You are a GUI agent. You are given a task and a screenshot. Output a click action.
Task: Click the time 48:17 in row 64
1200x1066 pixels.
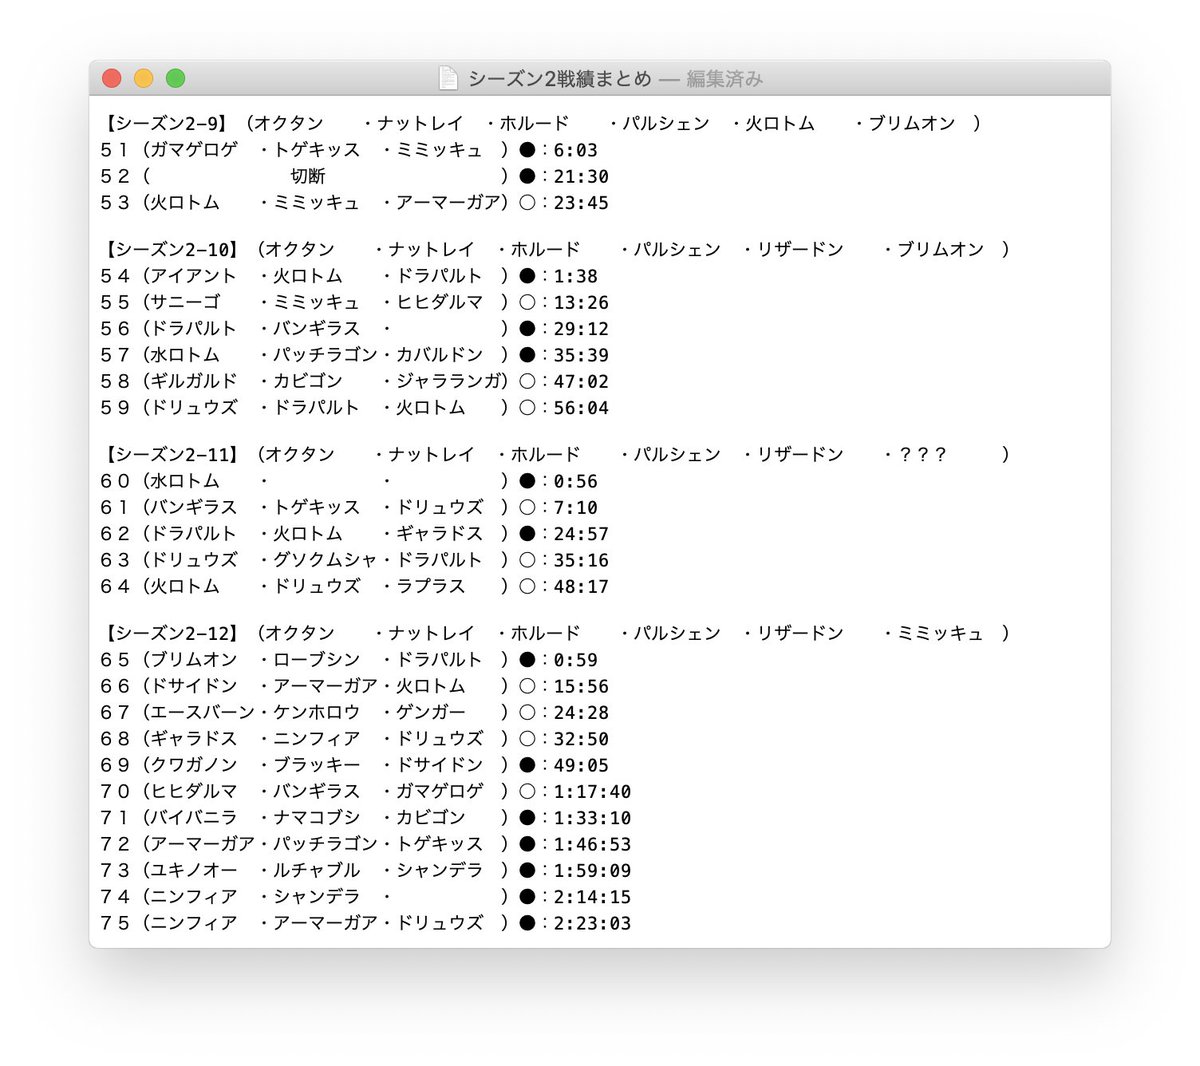(581, 586)
